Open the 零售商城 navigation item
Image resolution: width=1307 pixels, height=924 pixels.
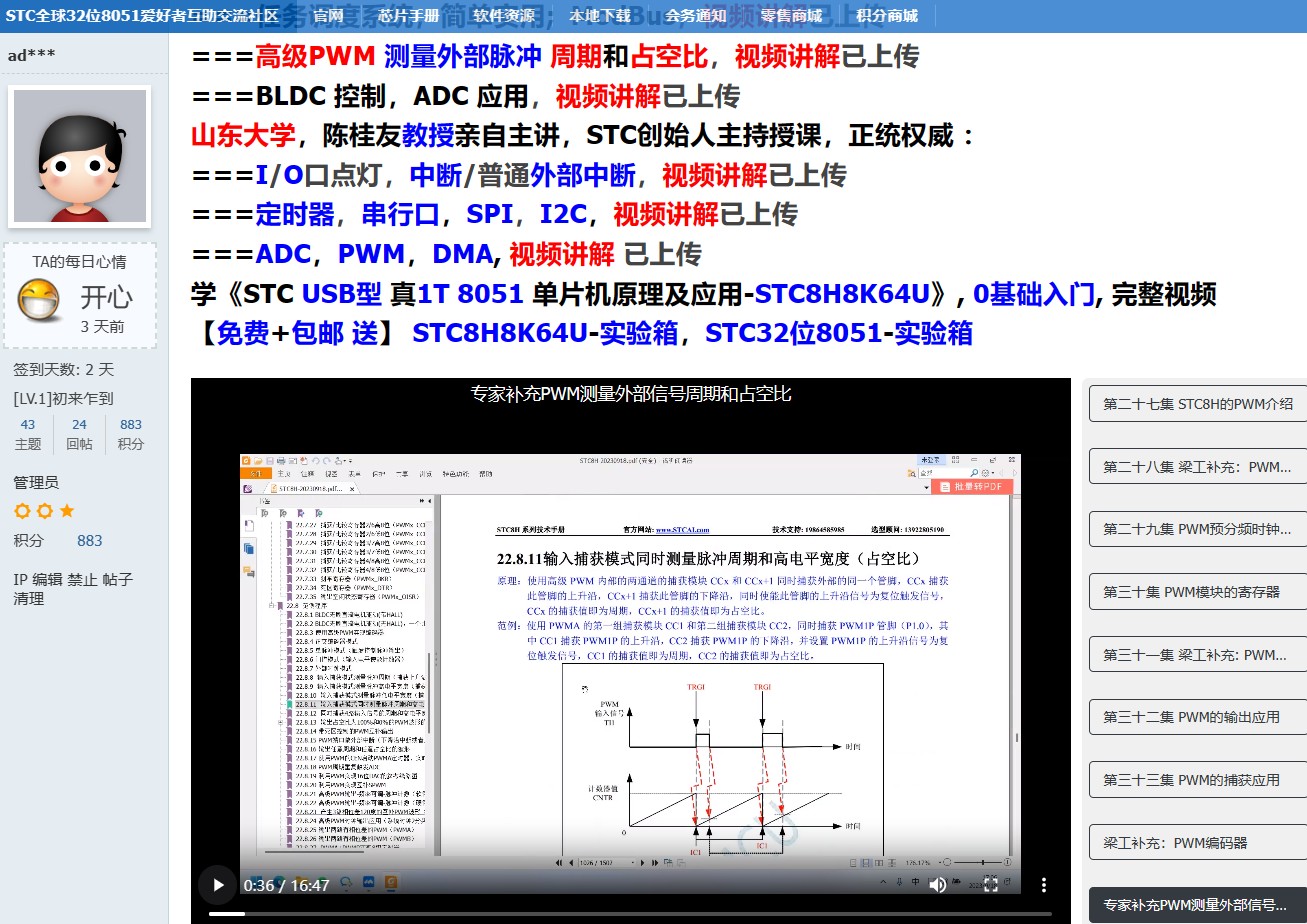(x=791, y=16)
